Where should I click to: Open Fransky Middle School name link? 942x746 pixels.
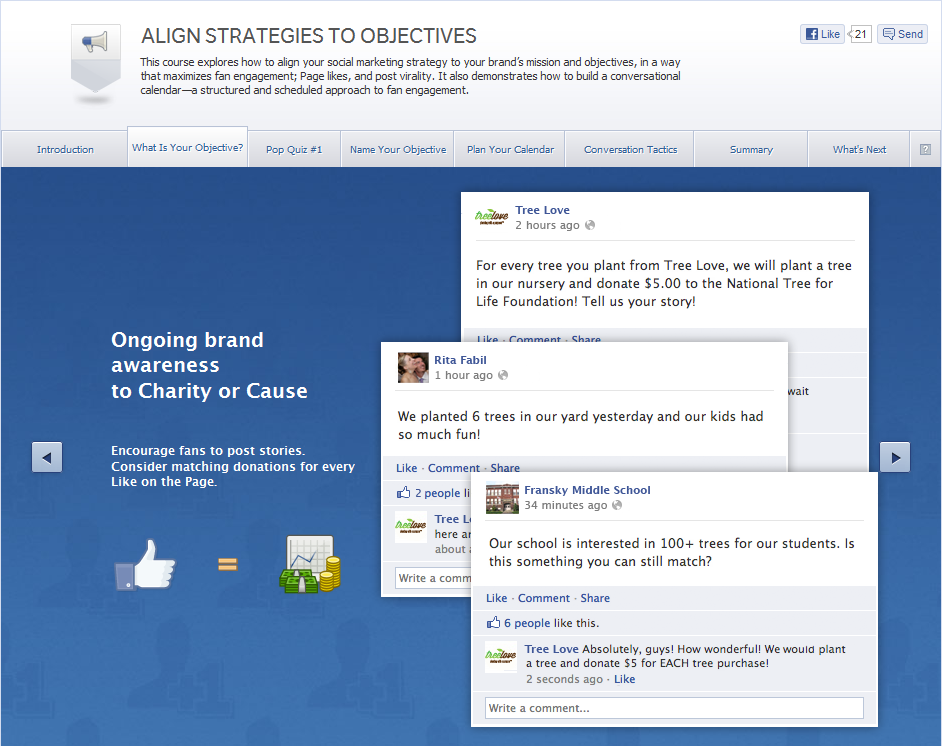click(x=587, y=490)
